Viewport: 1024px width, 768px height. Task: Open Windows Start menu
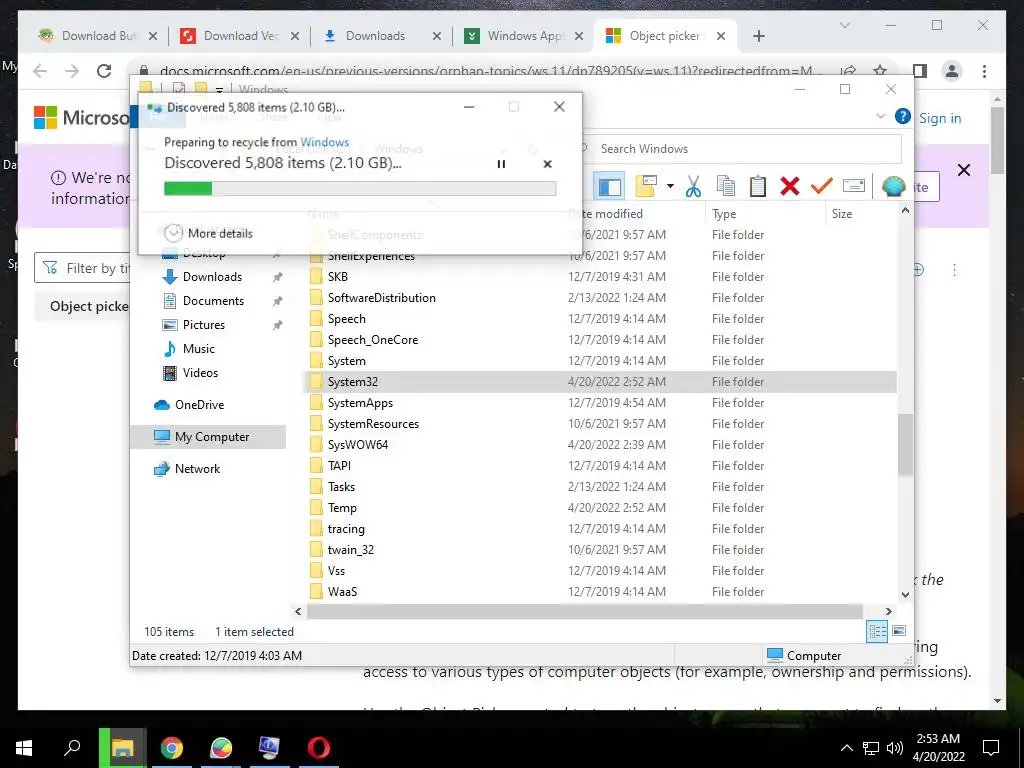coord(24,748)
